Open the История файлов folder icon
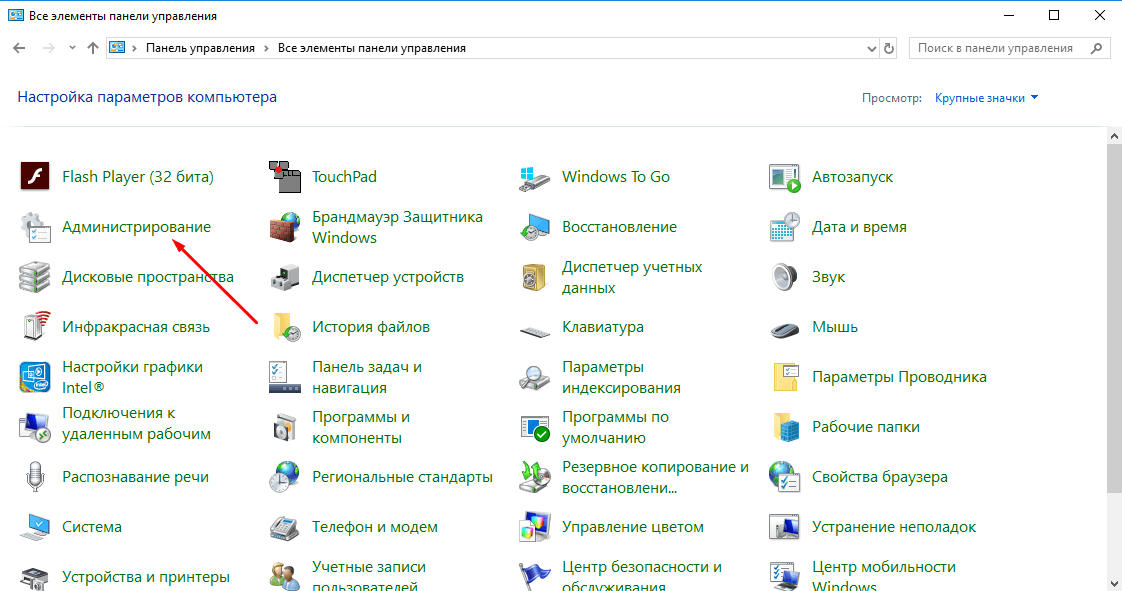Viewport: 1122px width, 591px height. coord(287,326)
